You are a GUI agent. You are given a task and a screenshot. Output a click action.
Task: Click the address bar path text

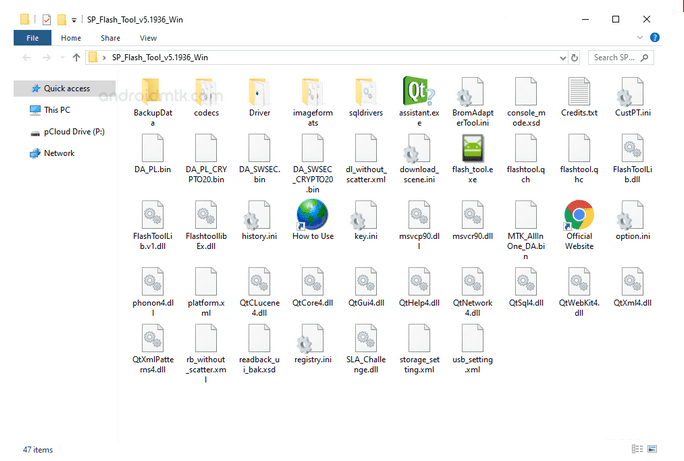click(x=160, y=58)
